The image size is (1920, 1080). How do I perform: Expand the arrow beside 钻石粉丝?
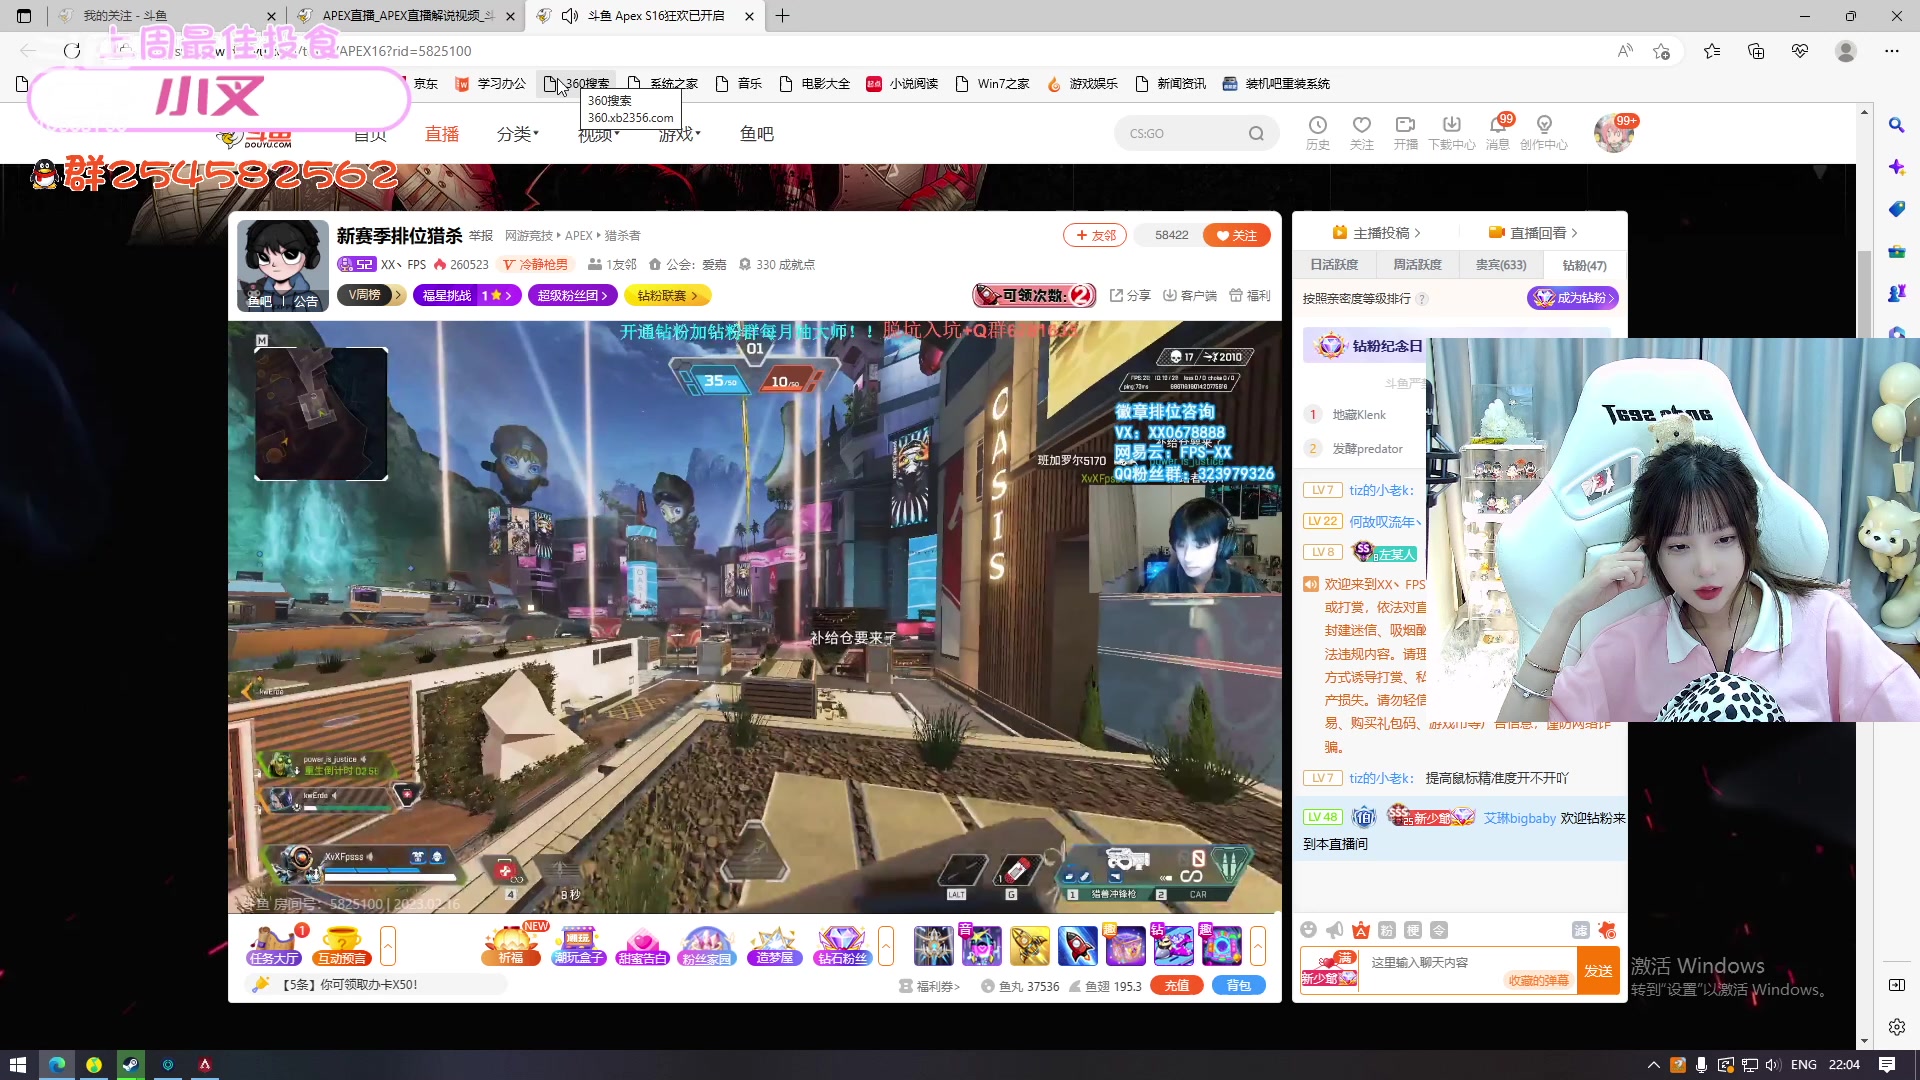pyautogui.click(x=886, y=945)
